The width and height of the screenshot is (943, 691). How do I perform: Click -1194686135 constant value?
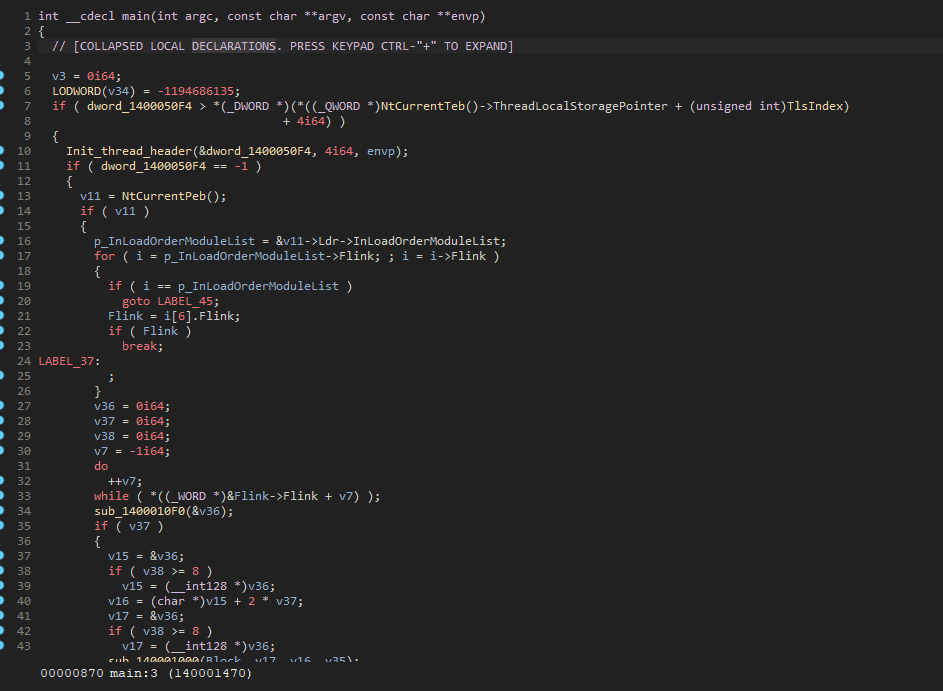[x=195, y=91]
